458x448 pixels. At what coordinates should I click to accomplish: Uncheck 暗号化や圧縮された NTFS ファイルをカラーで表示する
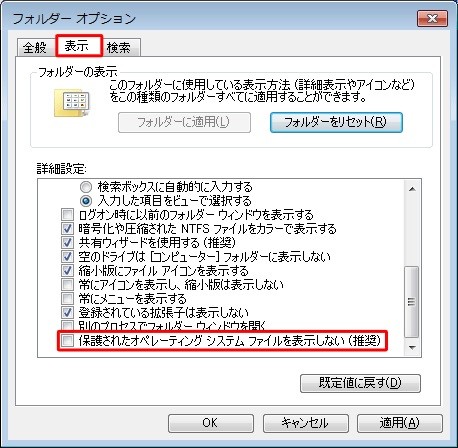67,229
